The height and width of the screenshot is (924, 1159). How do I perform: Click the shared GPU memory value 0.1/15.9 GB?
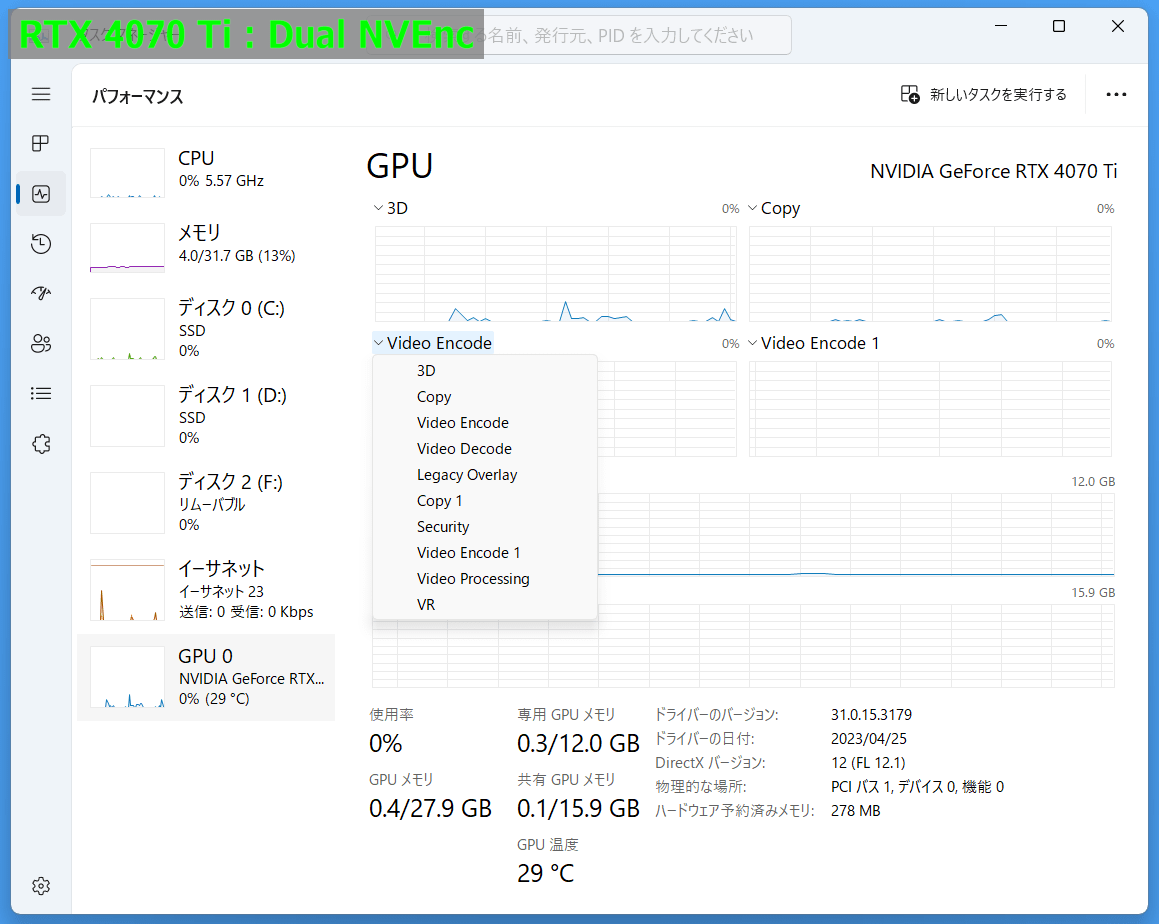coord(578,809)
